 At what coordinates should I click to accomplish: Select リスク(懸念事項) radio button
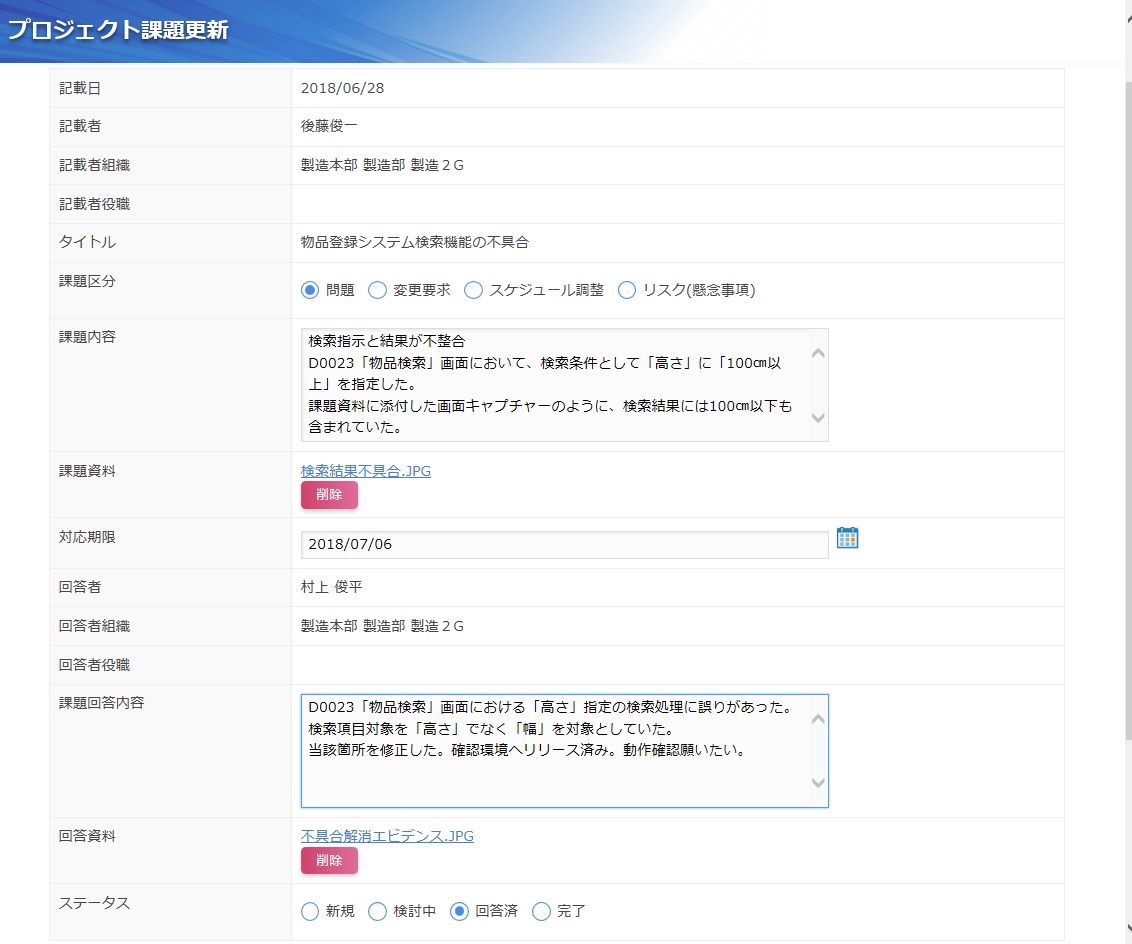[627, 291]
